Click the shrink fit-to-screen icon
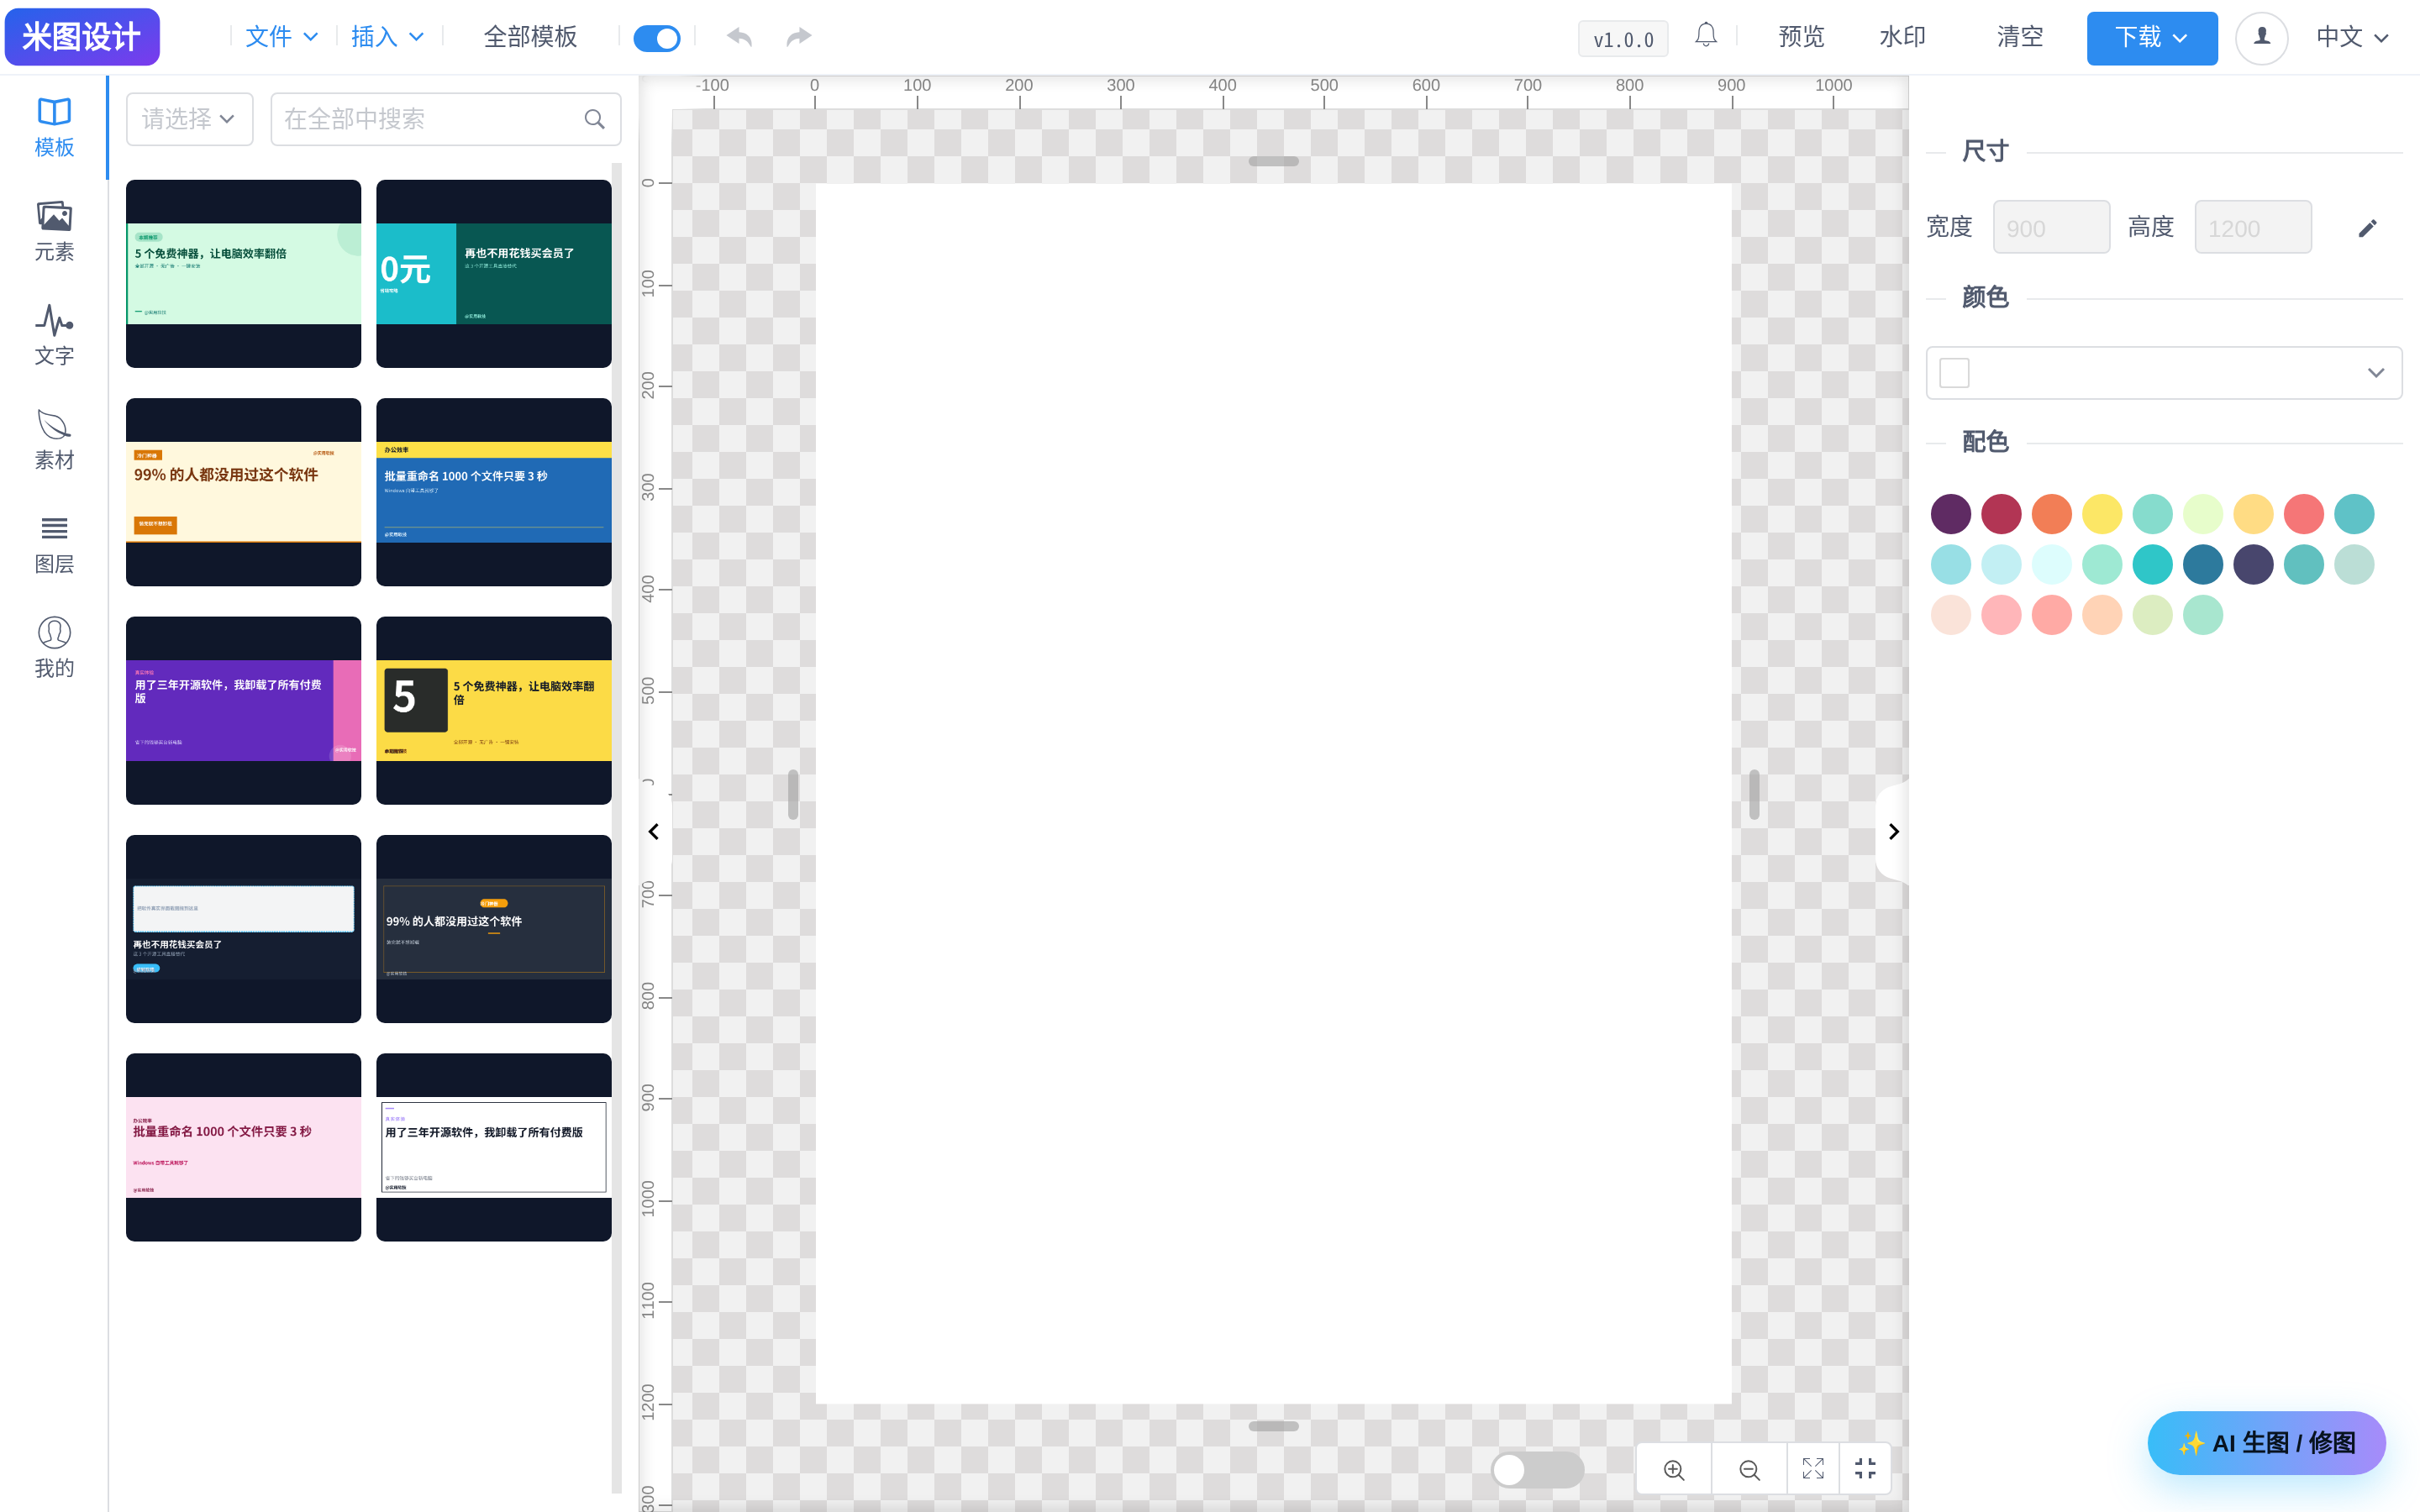The width and height of the screenshot is (2420, 1512). click(1865, 1468)
